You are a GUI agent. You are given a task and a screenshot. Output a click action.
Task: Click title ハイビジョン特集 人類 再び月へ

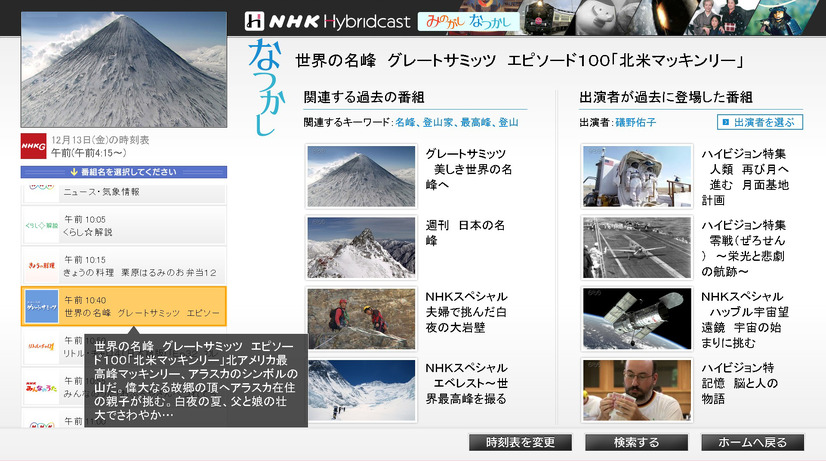coord(745,177)
